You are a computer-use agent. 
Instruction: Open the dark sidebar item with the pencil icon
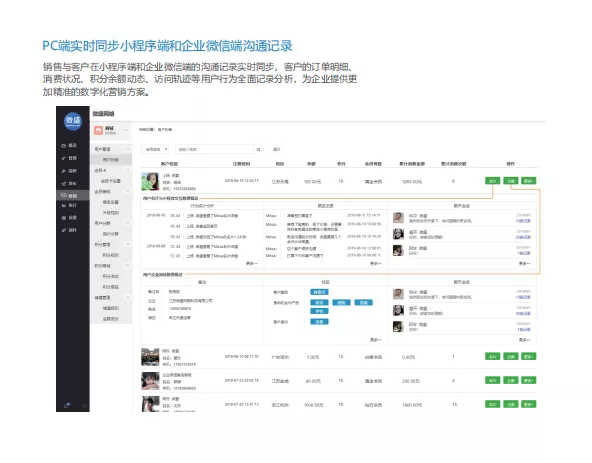(69, 230)
